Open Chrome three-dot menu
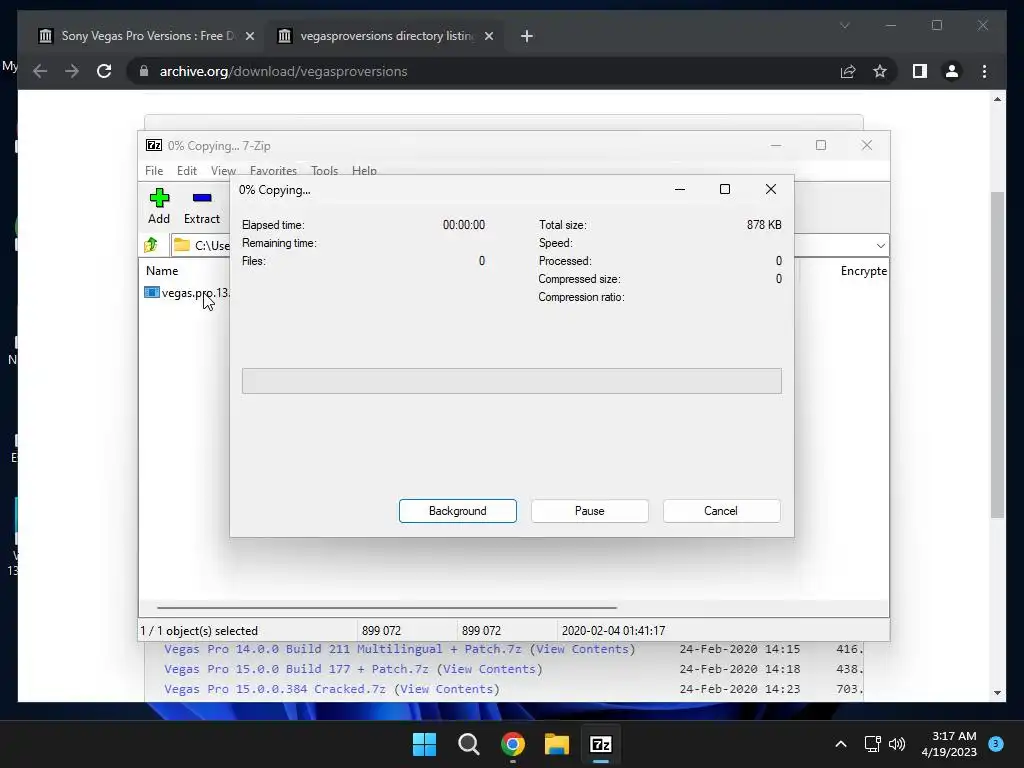 pyautogui.click(x=984, y=71)
